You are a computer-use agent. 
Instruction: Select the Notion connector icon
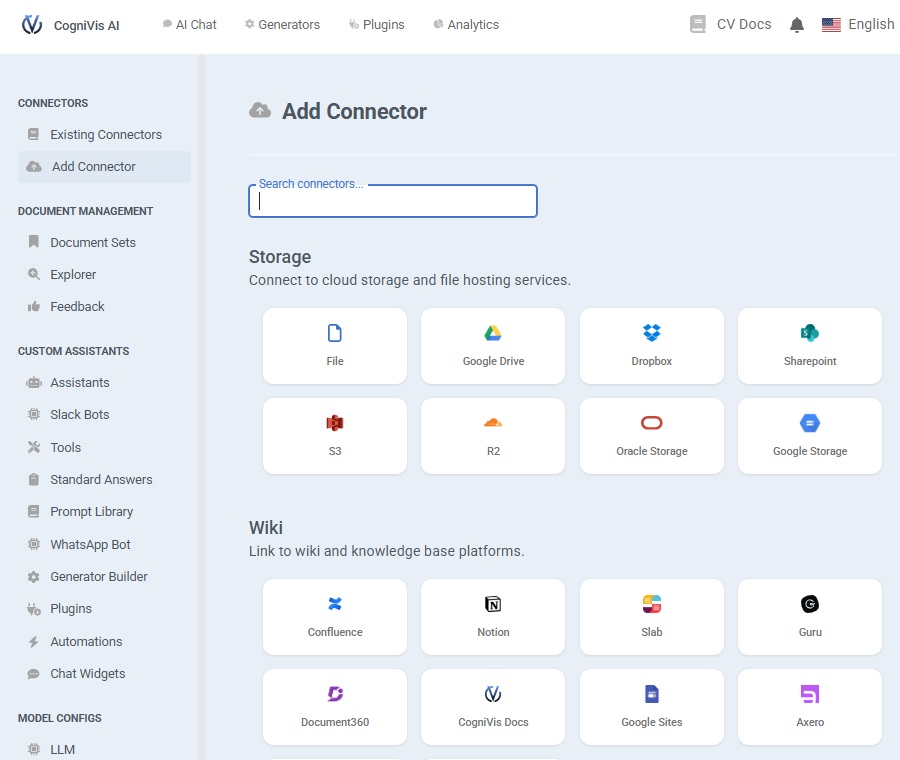pyautogui.click(x=493, y=604)
